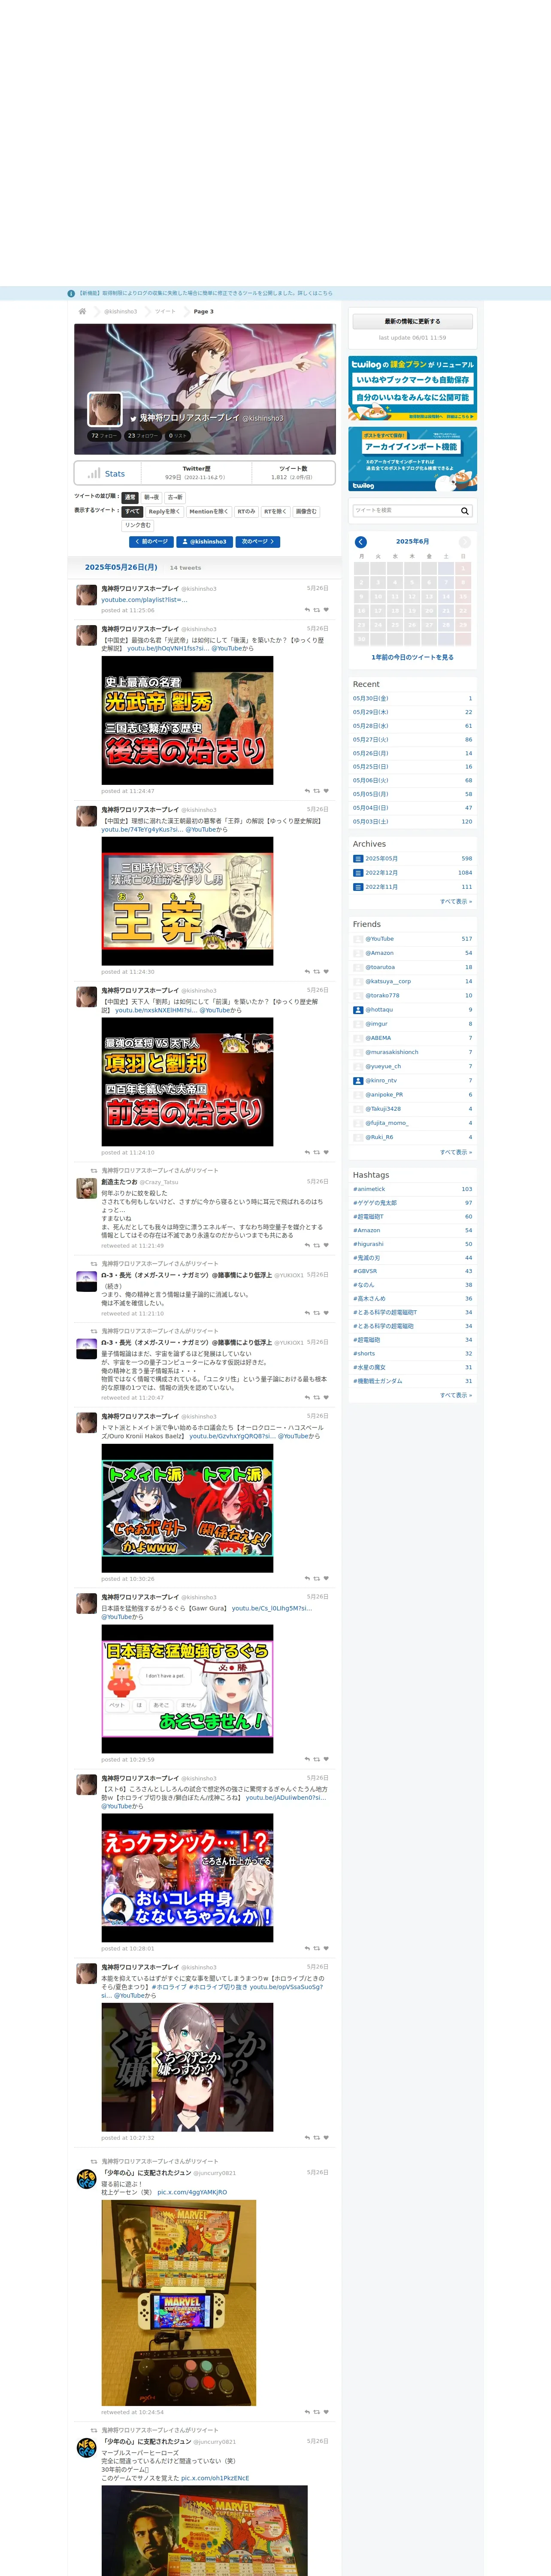Screen dimensions: 551x2576
Task: Select 通常 sort order
Action: (x=130, y=497)
